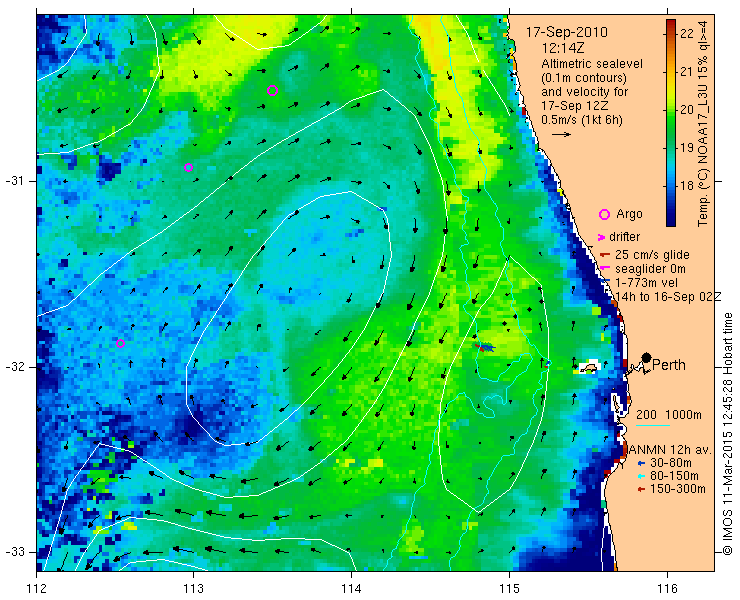Click the blue 30-80m ANMN arrow
Viewport: 740px width, 600px height.
(641, 464)
